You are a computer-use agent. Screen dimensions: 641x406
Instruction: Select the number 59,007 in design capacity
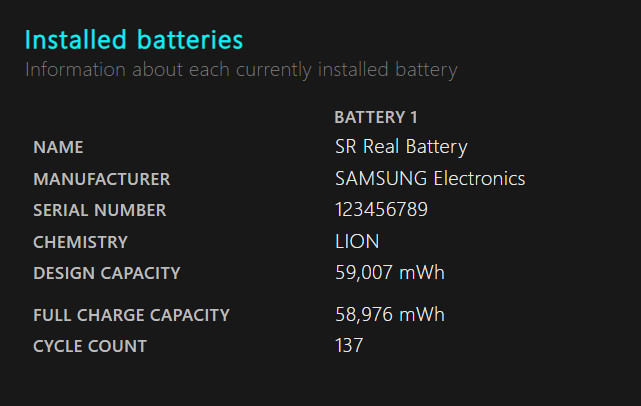click(363, 273)
